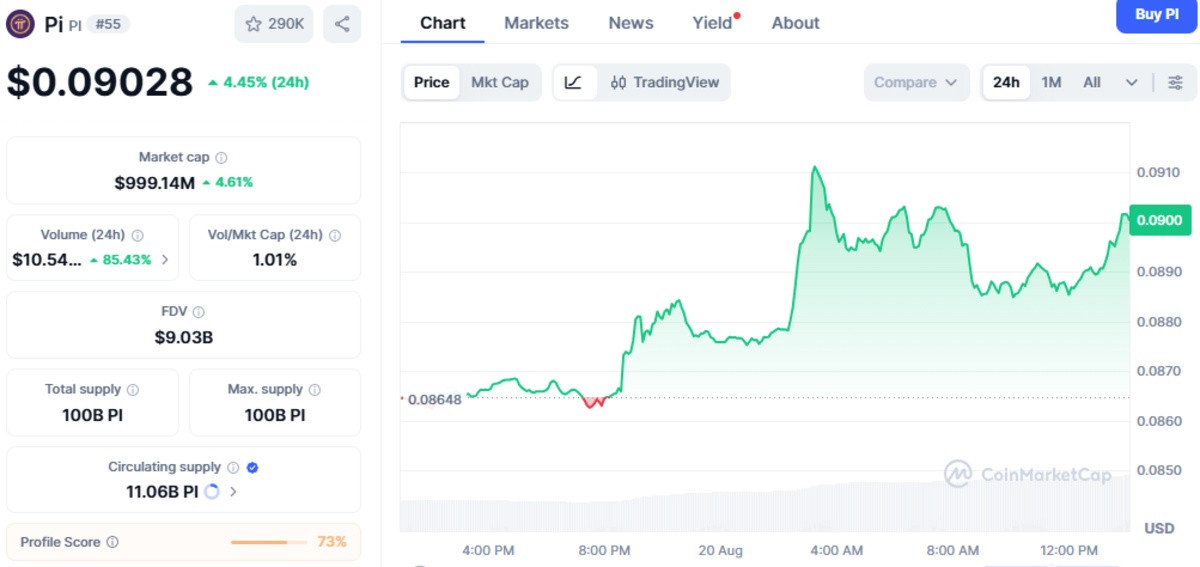Click the Profile Score info icon
1200x567 pixels.
point(112,542)
